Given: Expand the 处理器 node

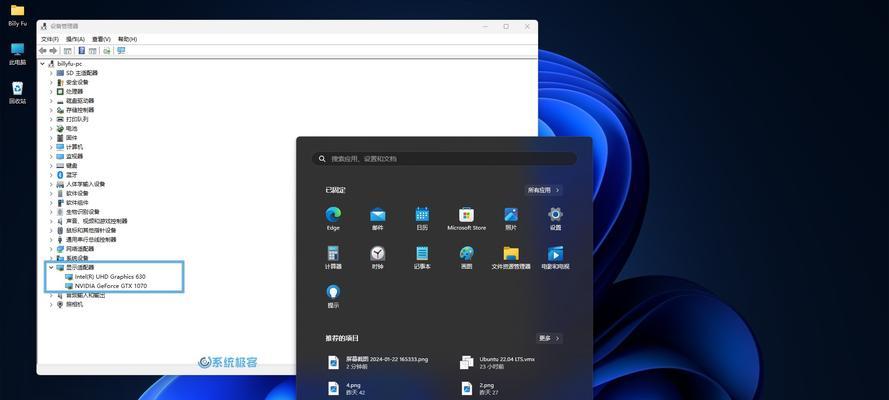Looking at the screenshot, I should tap(51, 91).
